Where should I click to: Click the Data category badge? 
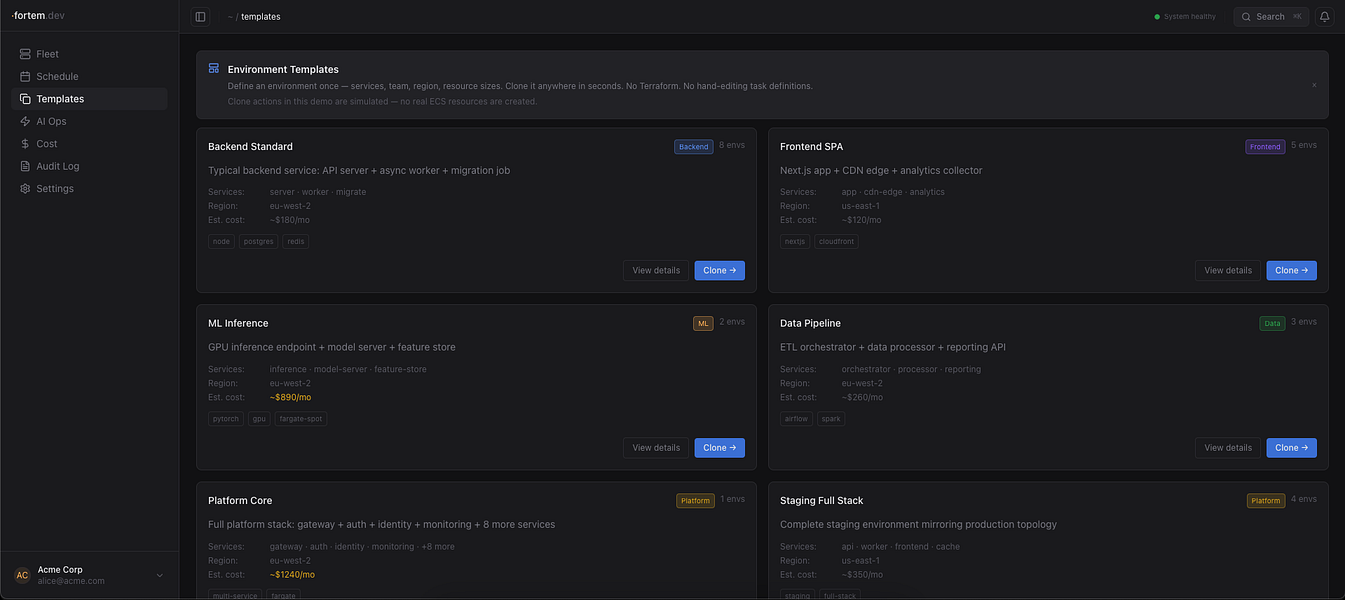(x=1272, y=323)
